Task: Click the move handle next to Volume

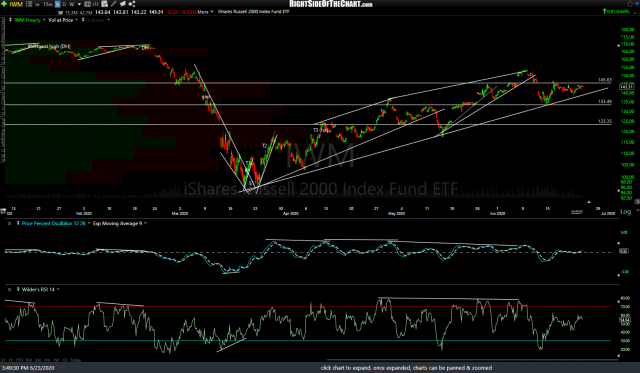Action: 83,20
